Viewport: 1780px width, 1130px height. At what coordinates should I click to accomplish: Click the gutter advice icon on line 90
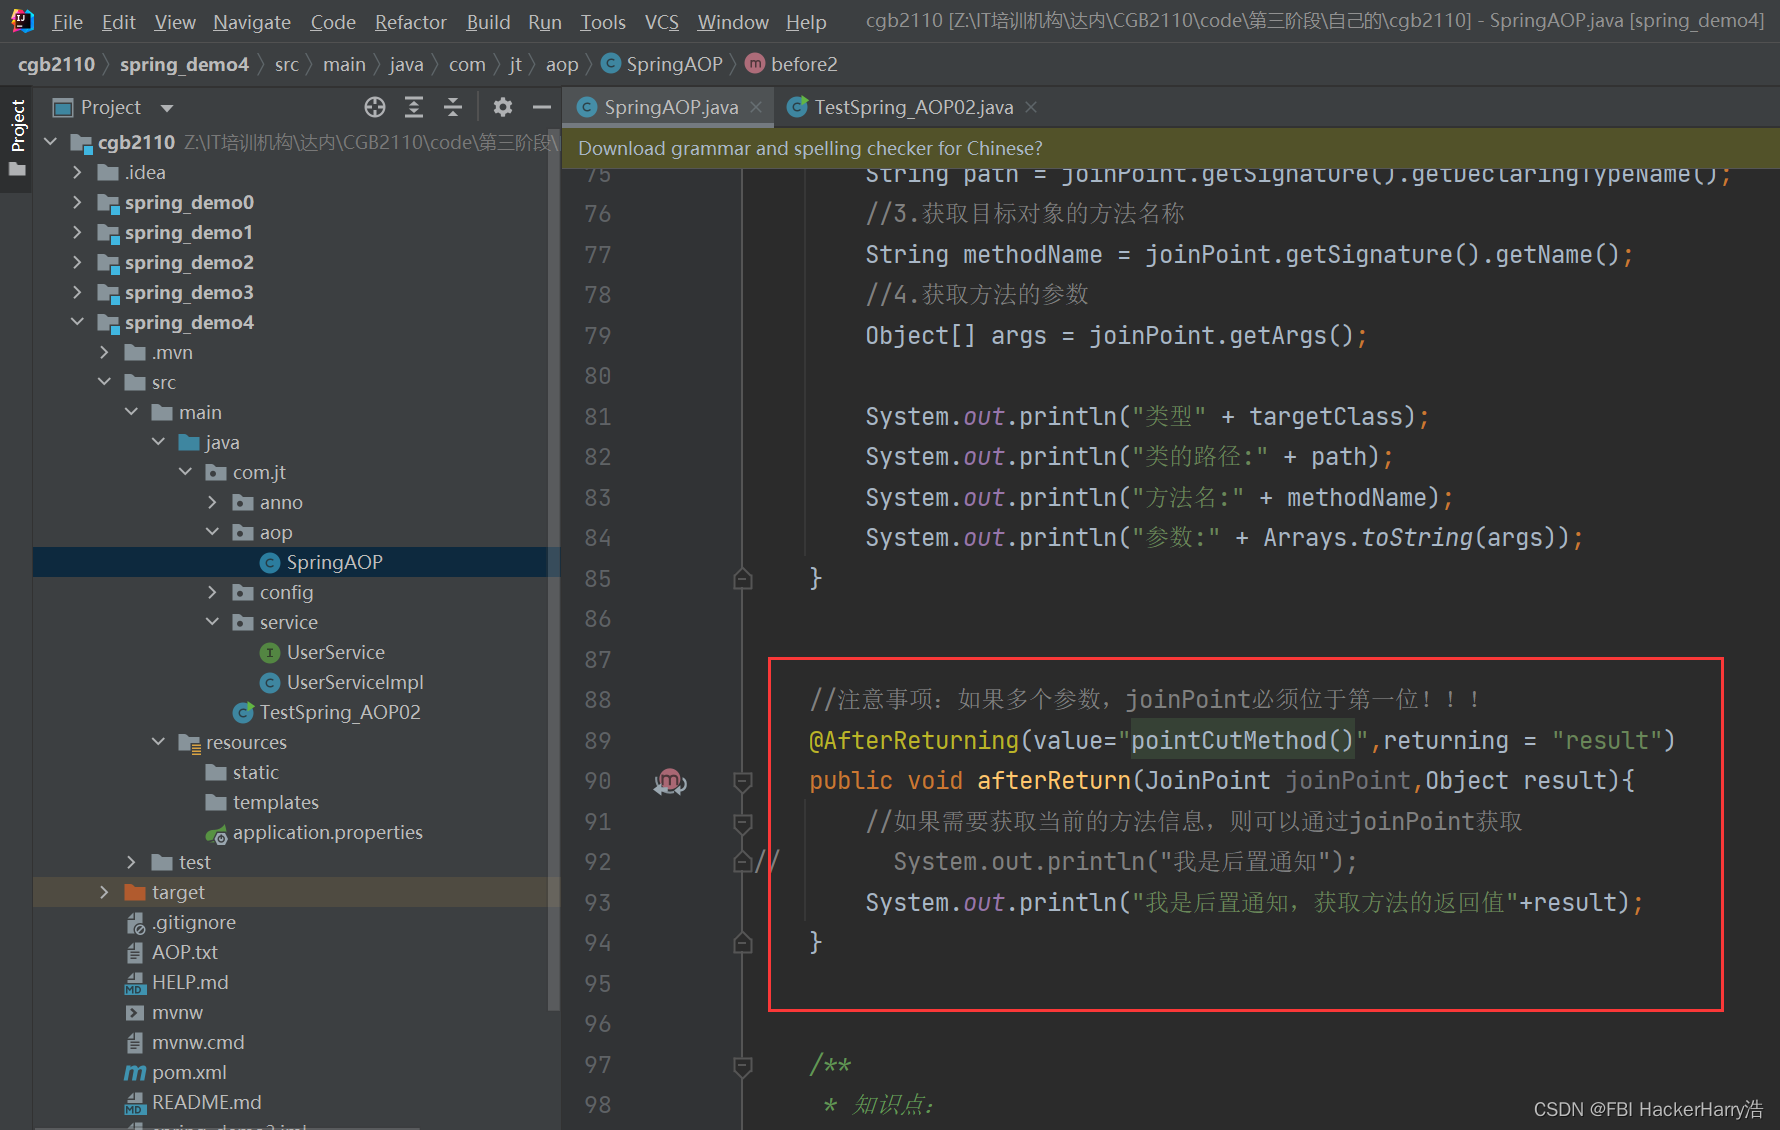(670, 781)
